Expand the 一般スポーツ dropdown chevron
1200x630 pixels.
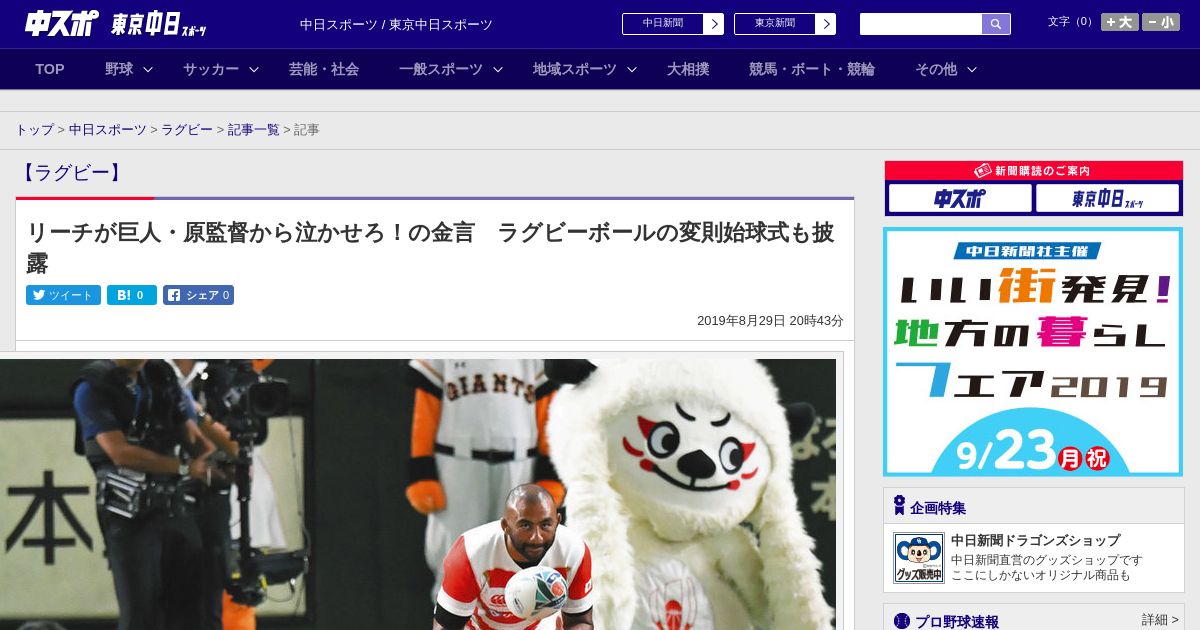498,70
